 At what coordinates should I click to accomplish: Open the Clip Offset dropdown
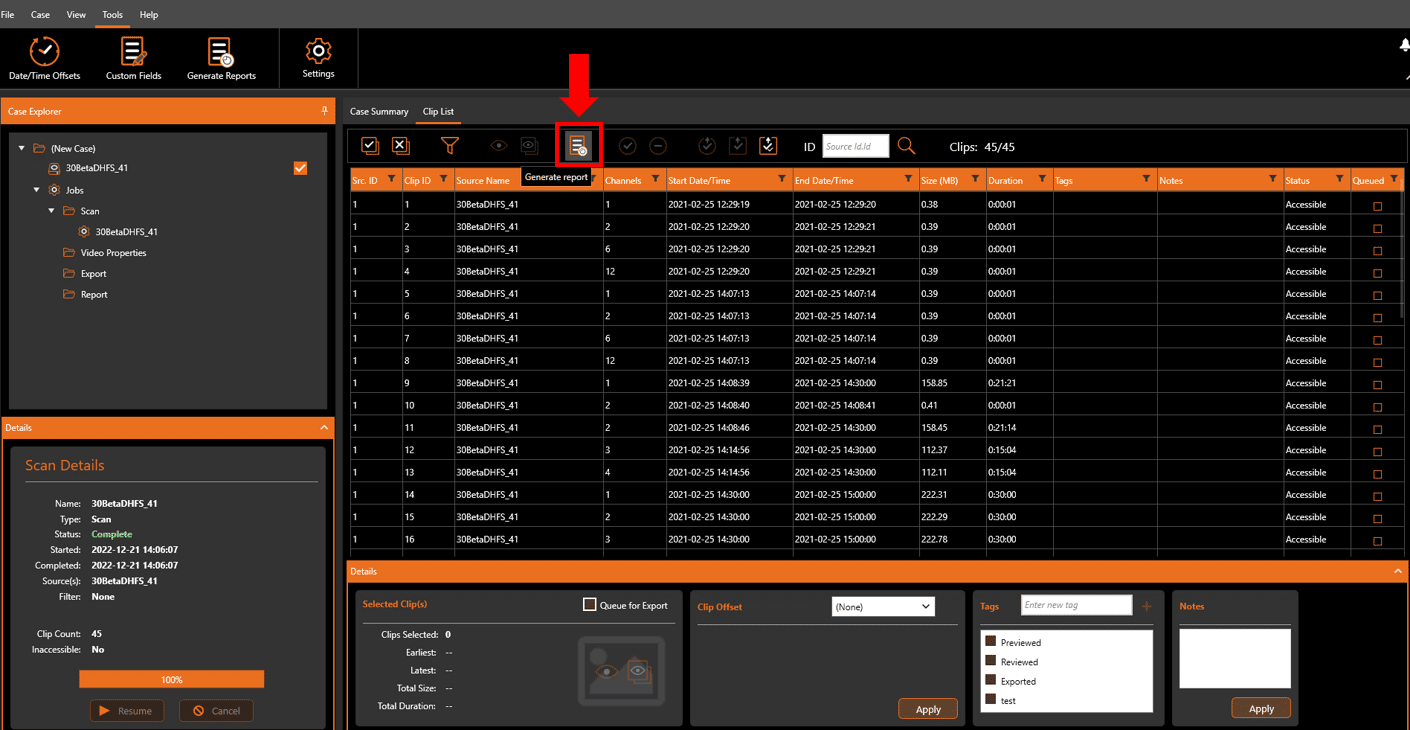883,606
